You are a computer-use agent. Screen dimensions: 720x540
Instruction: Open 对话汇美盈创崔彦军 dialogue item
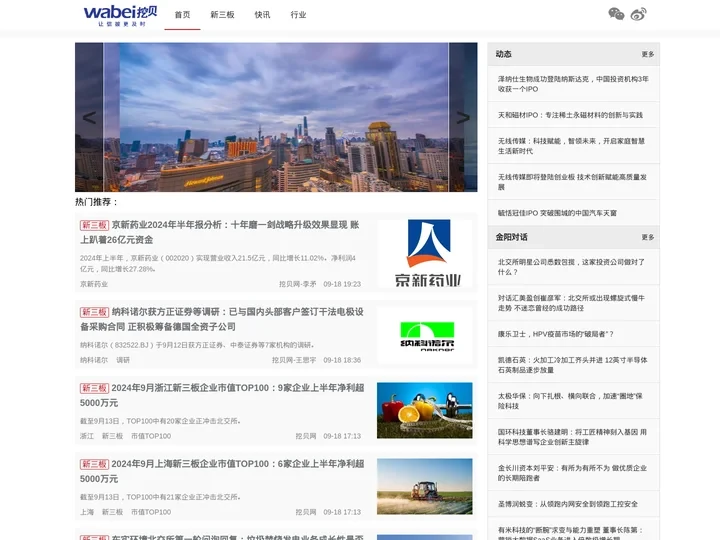click(573, 303)
